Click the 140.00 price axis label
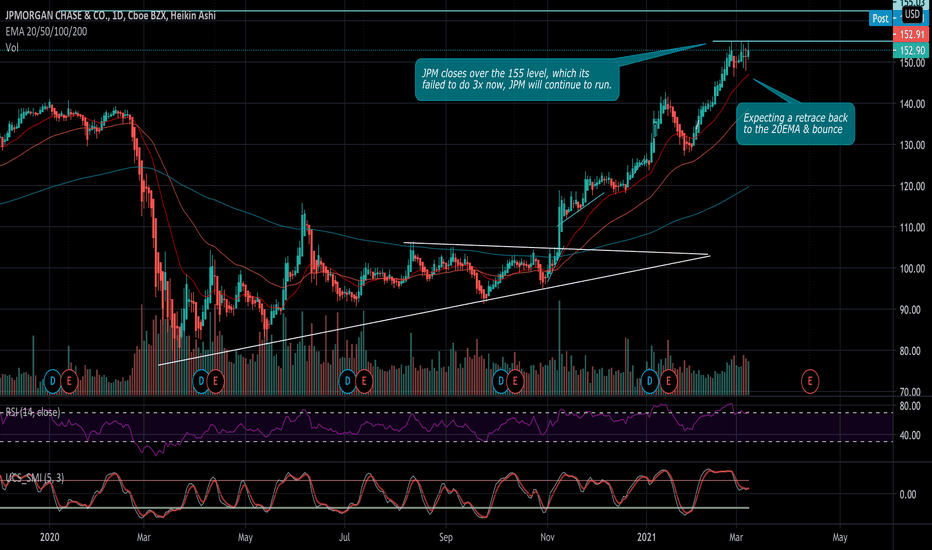Viewport: 932px width, 550px height. pyautogui.click(x=912, y=103)
